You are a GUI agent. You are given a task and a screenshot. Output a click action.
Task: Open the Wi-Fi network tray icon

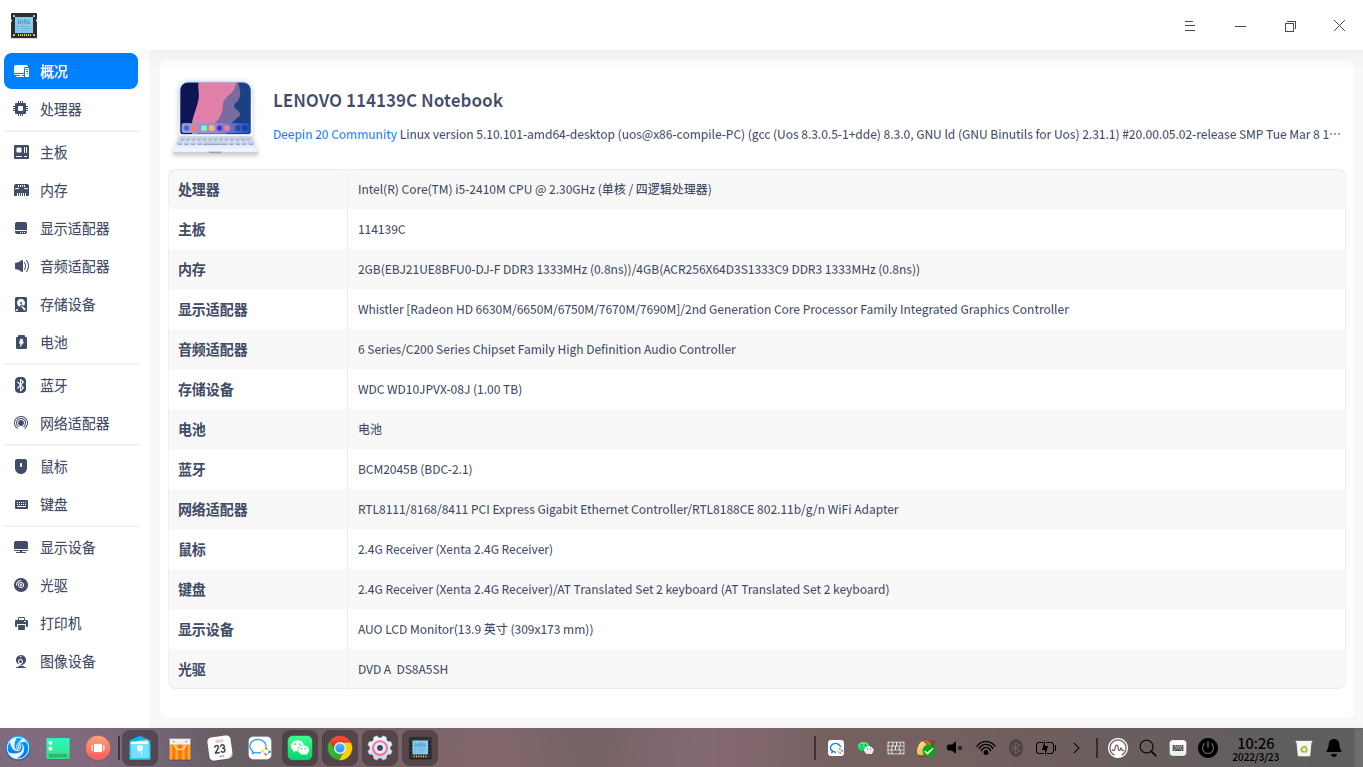986,748
